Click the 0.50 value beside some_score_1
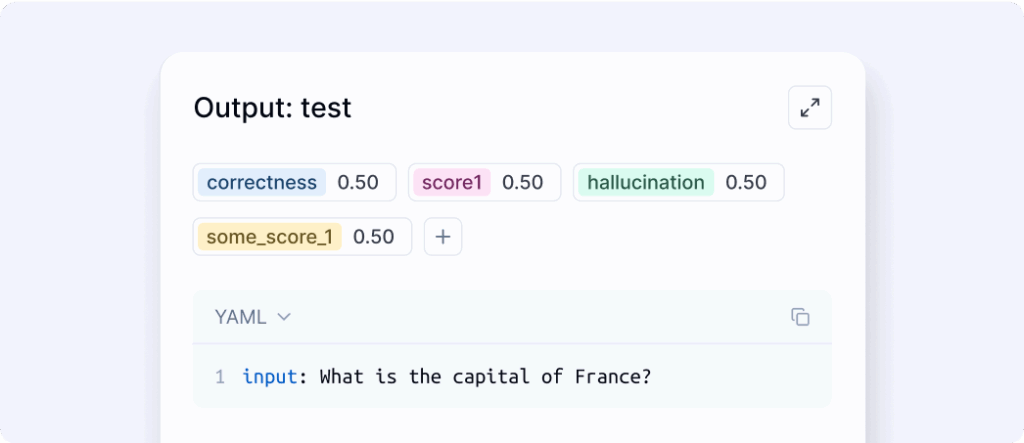This screenshot has width=1024, height=443. [374, 237]
